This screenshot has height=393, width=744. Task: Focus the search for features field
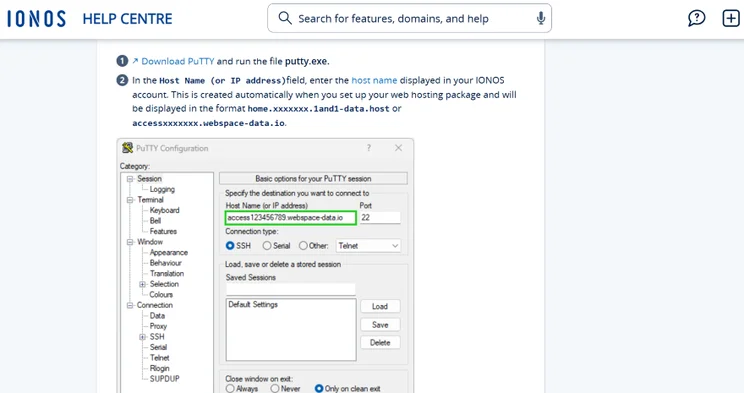409,19
